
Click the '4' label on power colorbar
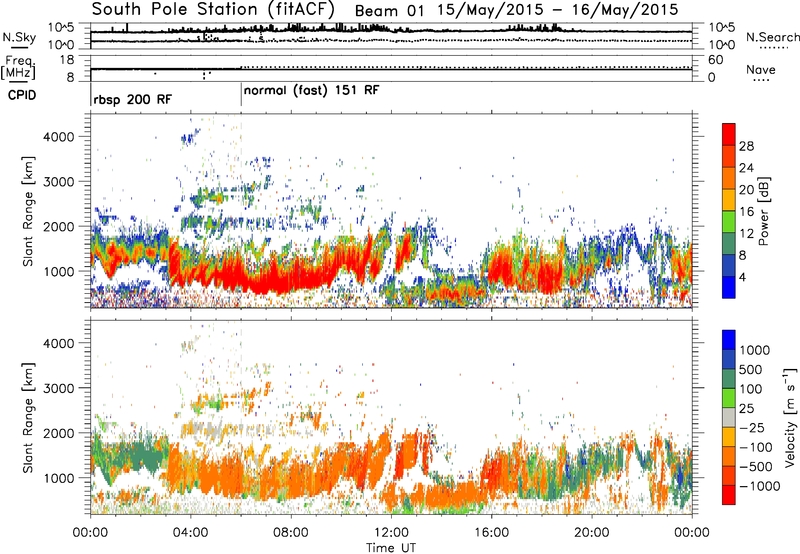pyautogui.click(x=743, y=277)
